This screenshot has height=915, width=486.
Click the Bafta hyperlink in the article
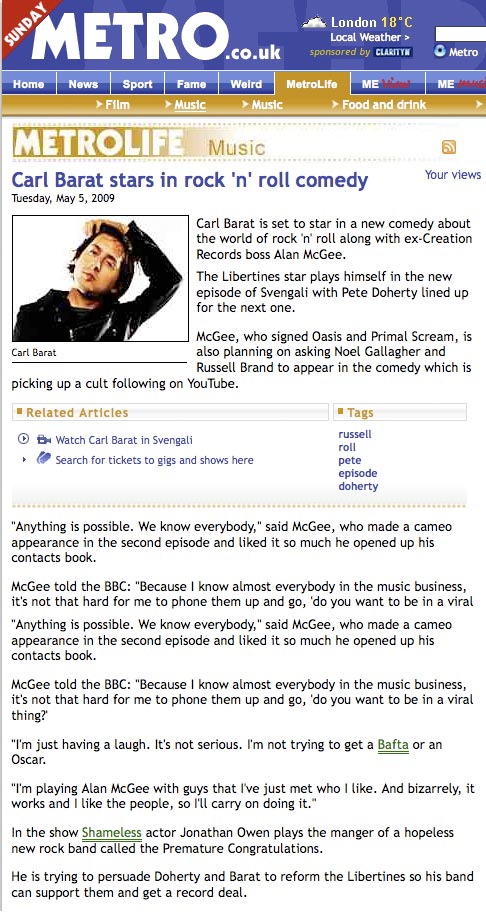click(x=393, y=745)
